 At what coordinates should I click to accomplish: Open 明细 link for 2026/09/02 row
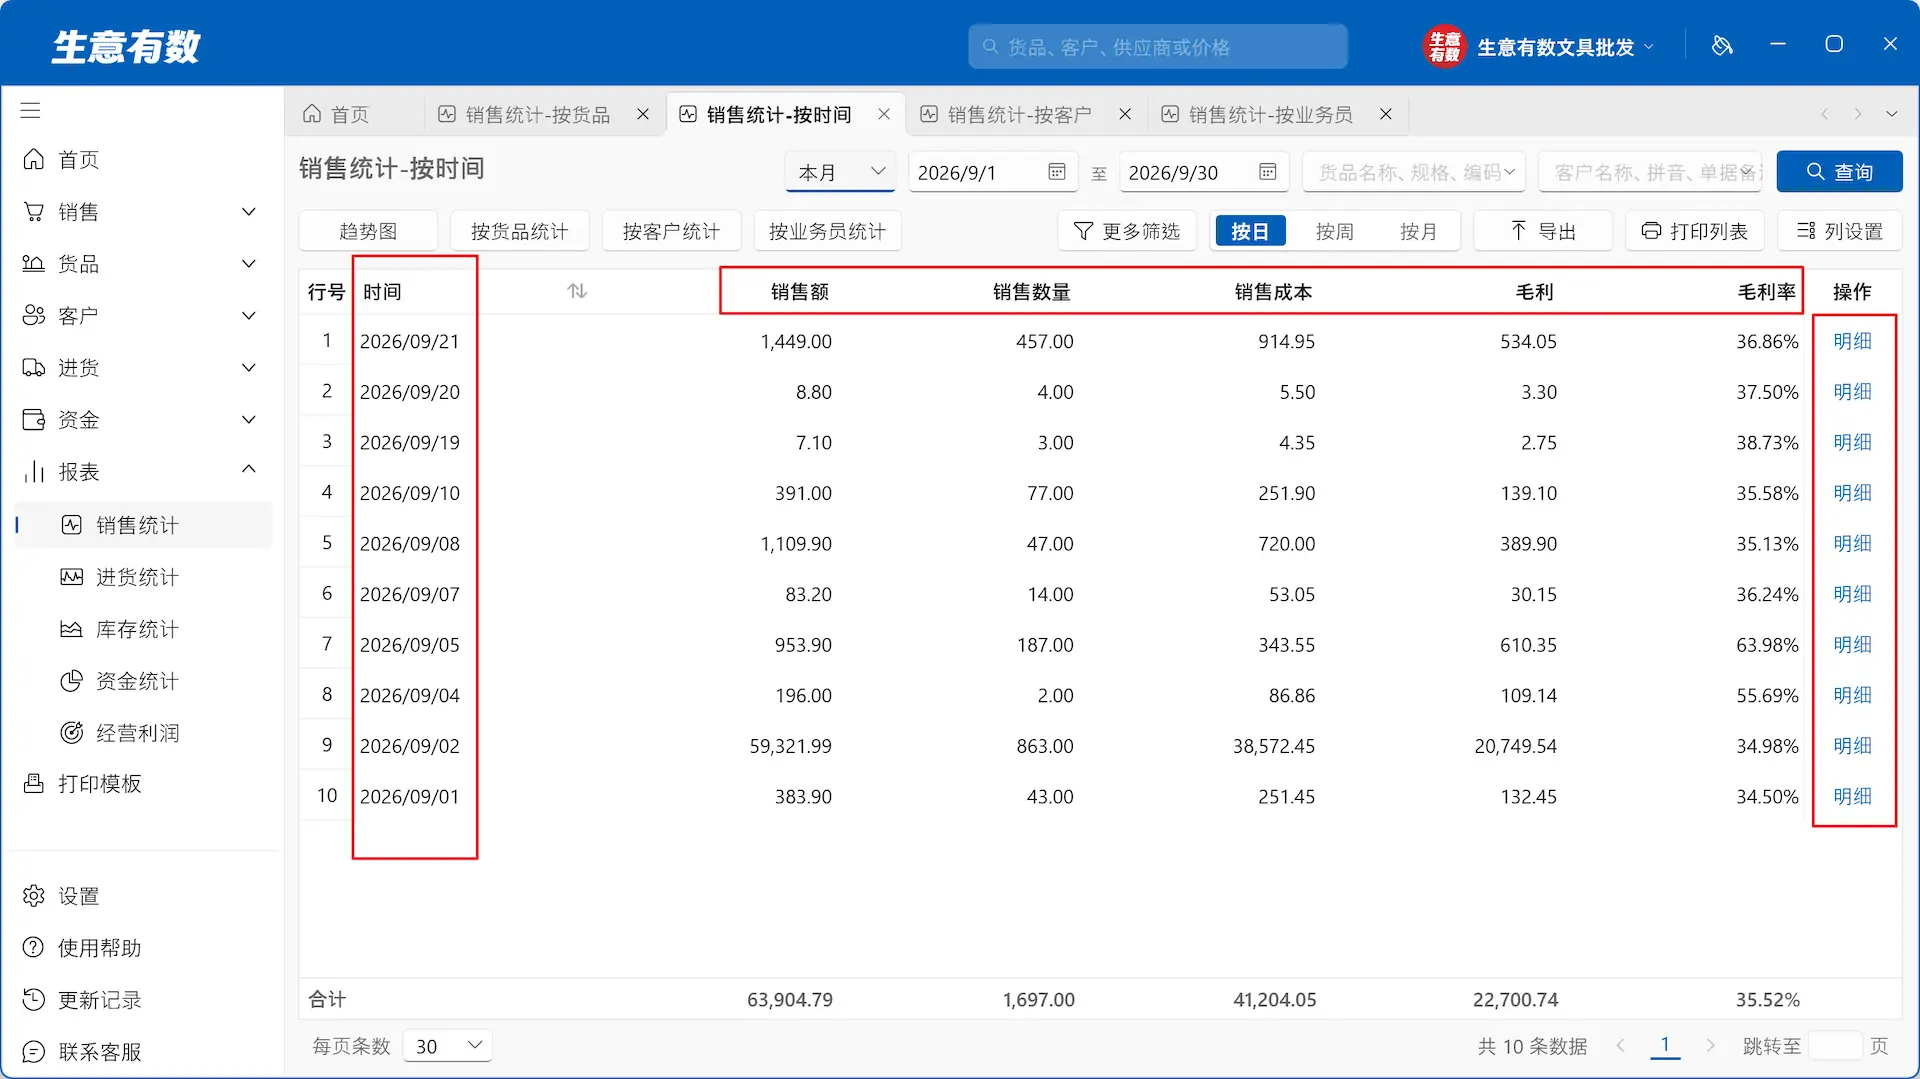pos(1852,746)
